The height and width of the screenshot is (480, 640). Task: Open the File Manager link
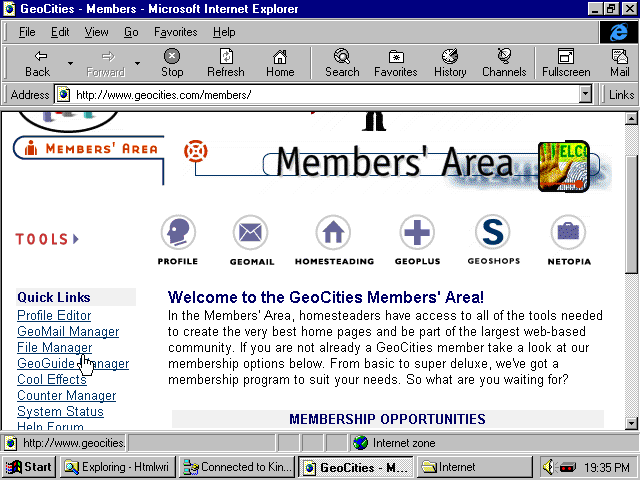[x=55, y=347]
